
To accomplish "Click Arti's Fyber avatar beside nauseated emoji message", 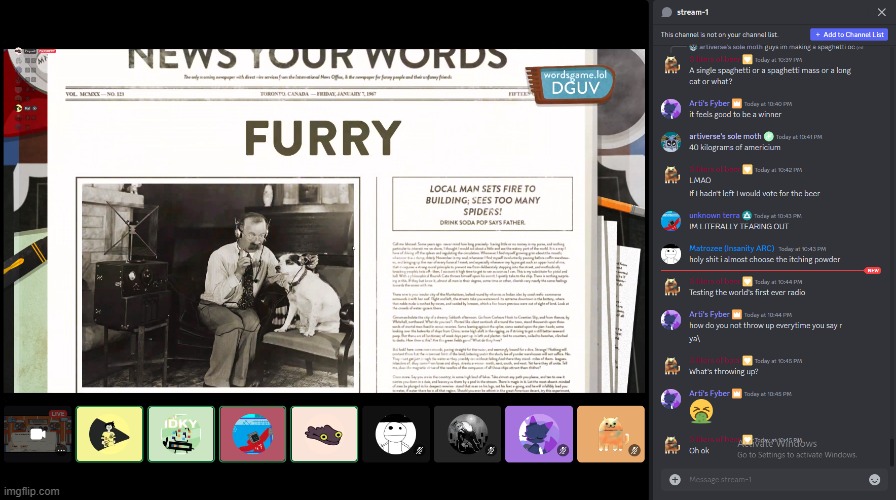I will (x=671, y=399).
